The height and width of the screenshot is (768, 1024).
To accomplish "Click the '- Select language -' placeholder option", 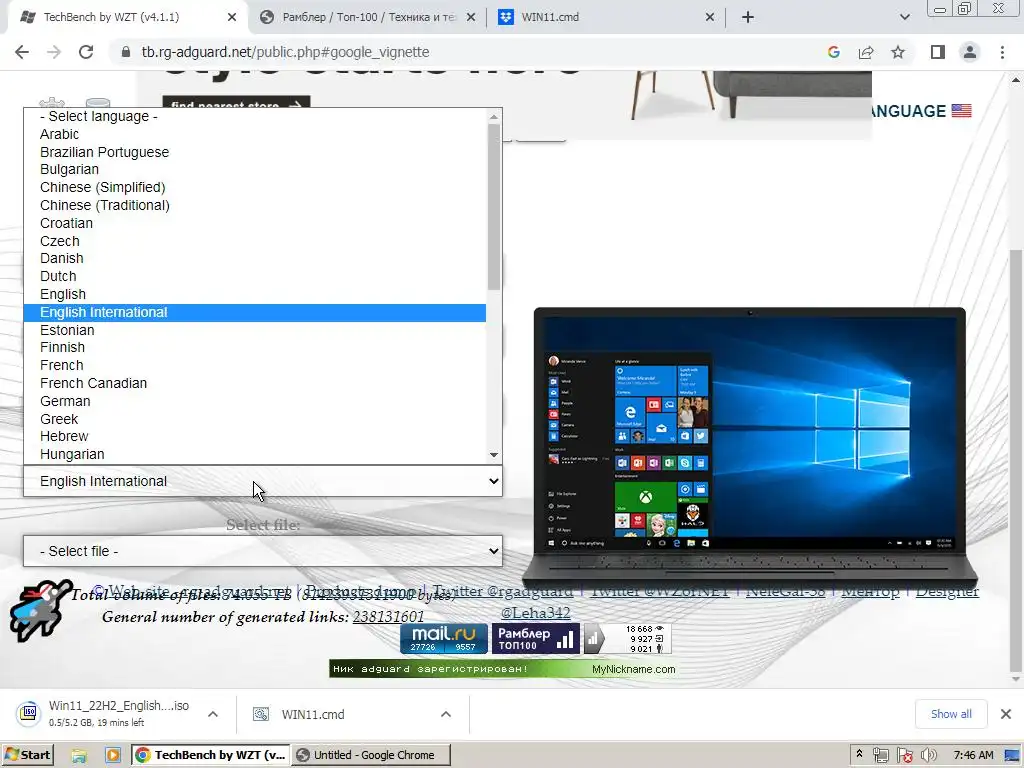I will click(255, 116).
